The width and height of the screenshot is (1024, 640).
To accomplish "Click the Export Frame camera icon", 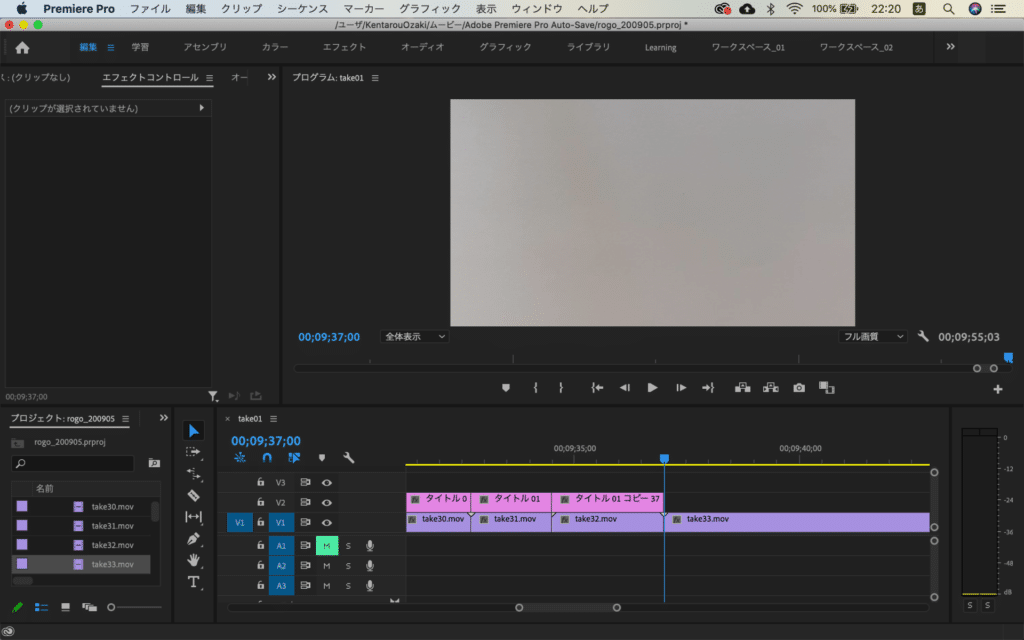I will [x=799, y=388].
